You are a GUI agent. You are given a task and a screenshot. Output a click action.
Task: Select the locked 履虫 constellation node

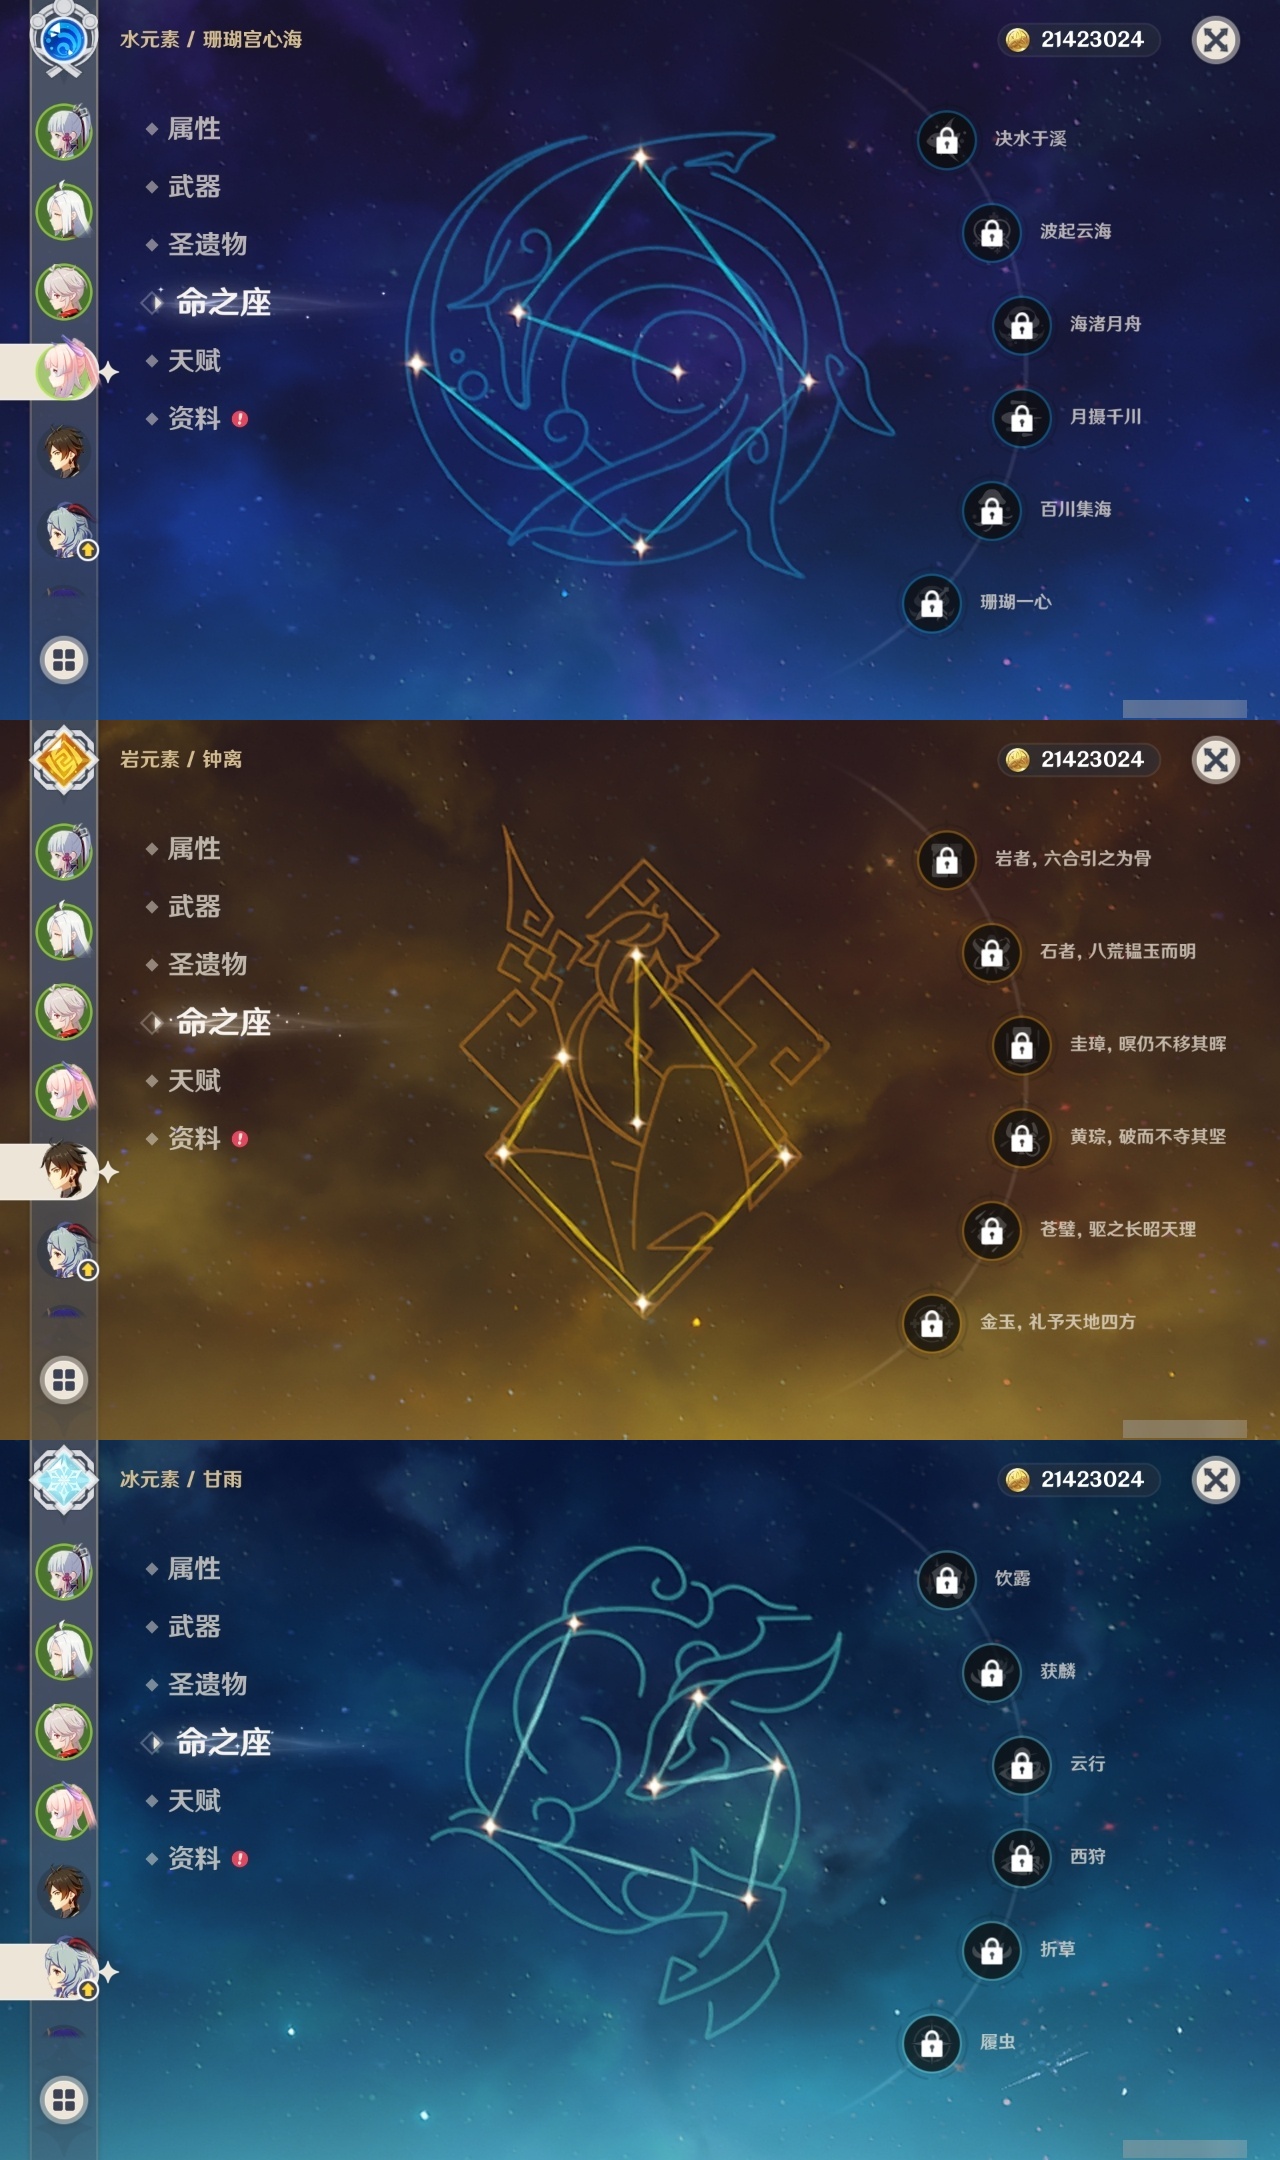coord(931,2043)
